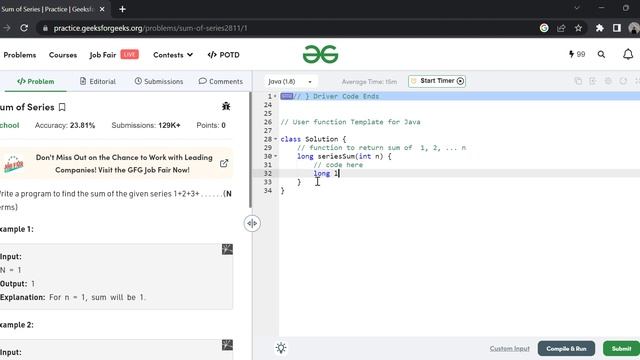
Task: Bookmark this page with star icon
Action: 578,28
